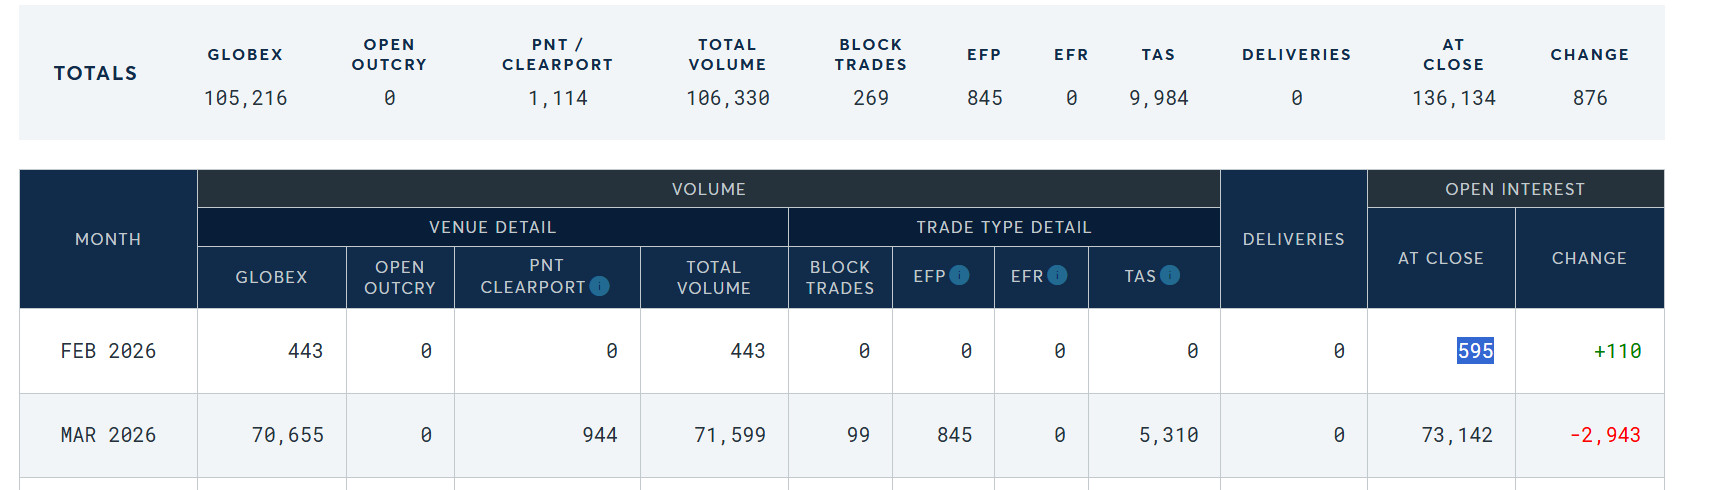Click the At Close column header
The width and height of the screenshot is (1730, 490).
click(x=1440, y=258)
